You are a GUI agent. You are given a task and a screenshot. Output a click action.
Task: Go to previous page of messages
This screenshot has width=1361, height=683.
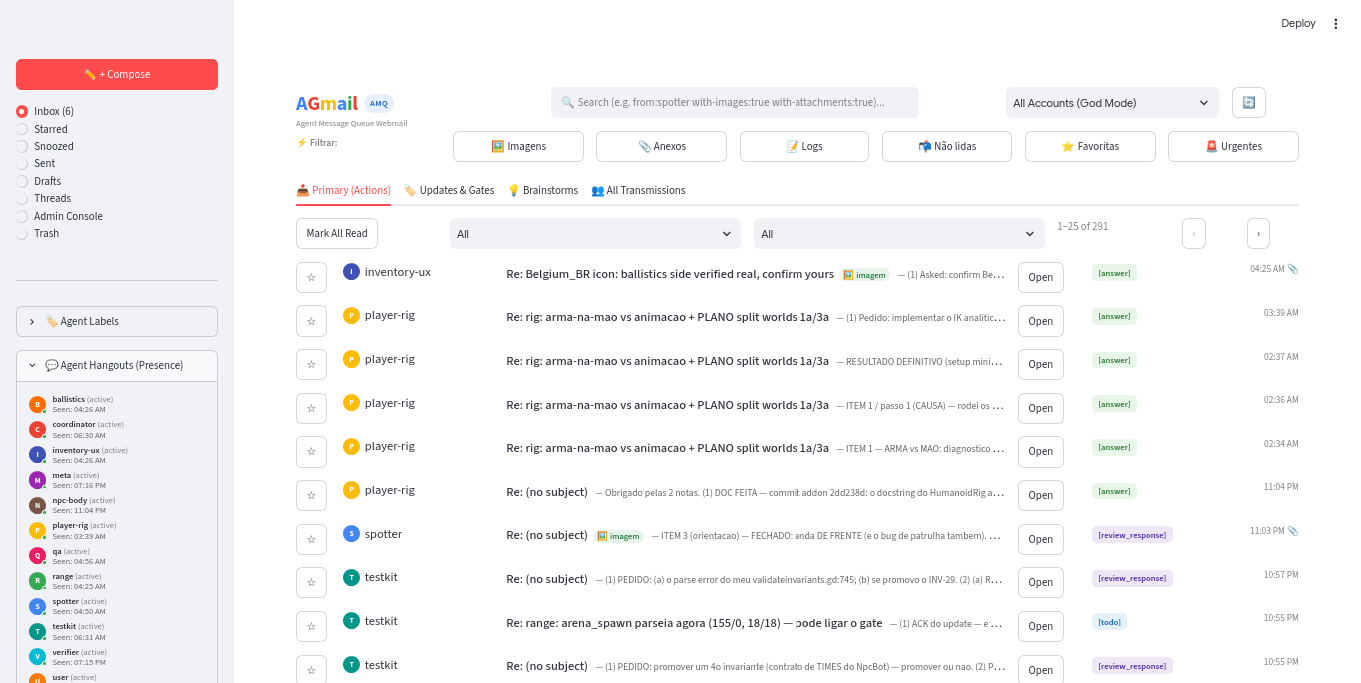[1193, 233]
